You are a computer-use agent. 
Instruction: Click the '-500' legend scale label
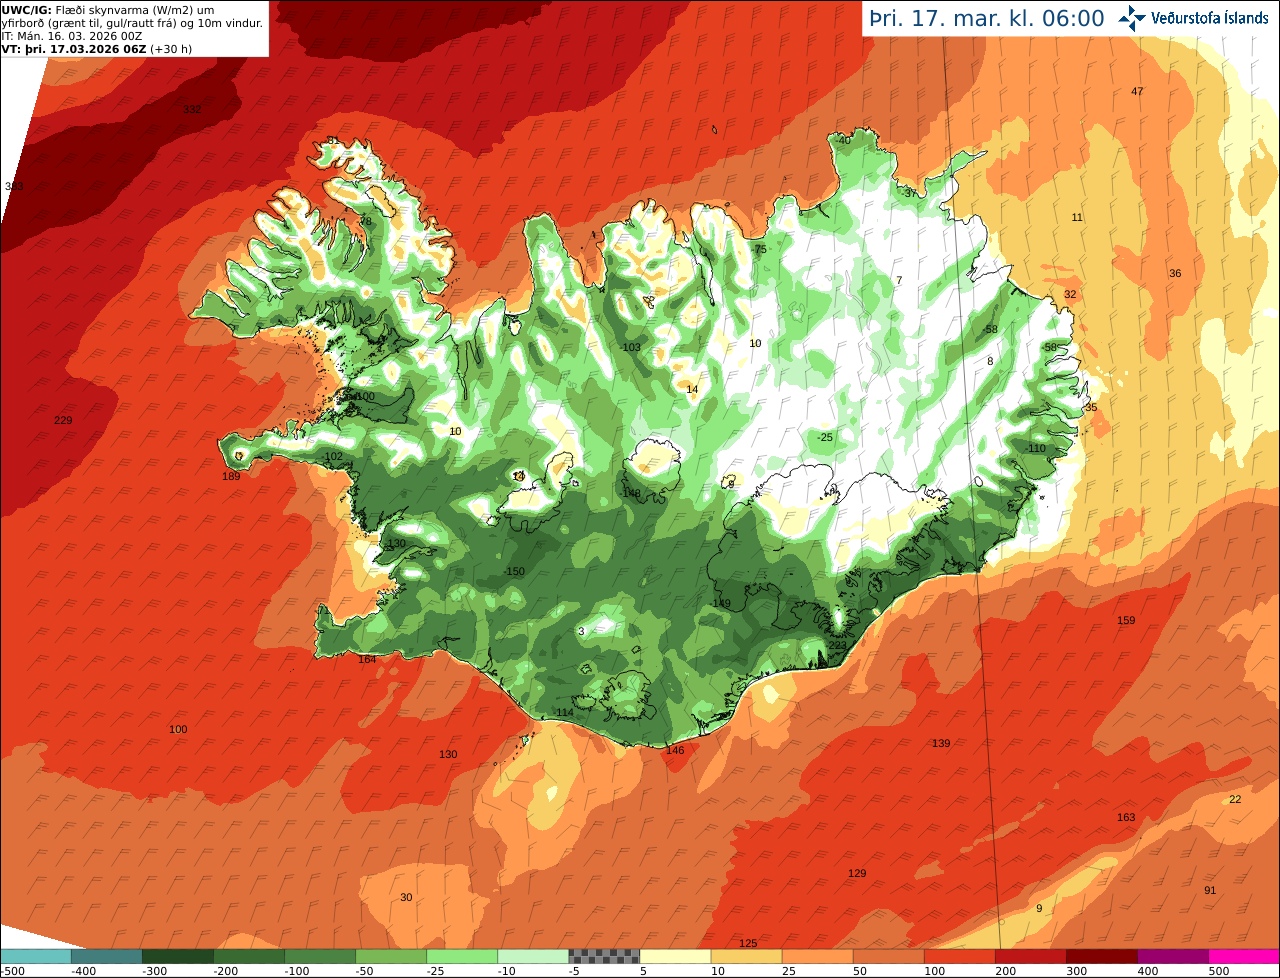(x=11, y=971)
